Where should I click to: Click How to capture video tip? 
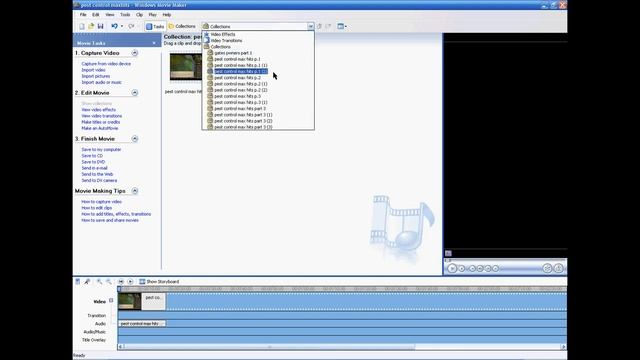[x=101, y=202]
